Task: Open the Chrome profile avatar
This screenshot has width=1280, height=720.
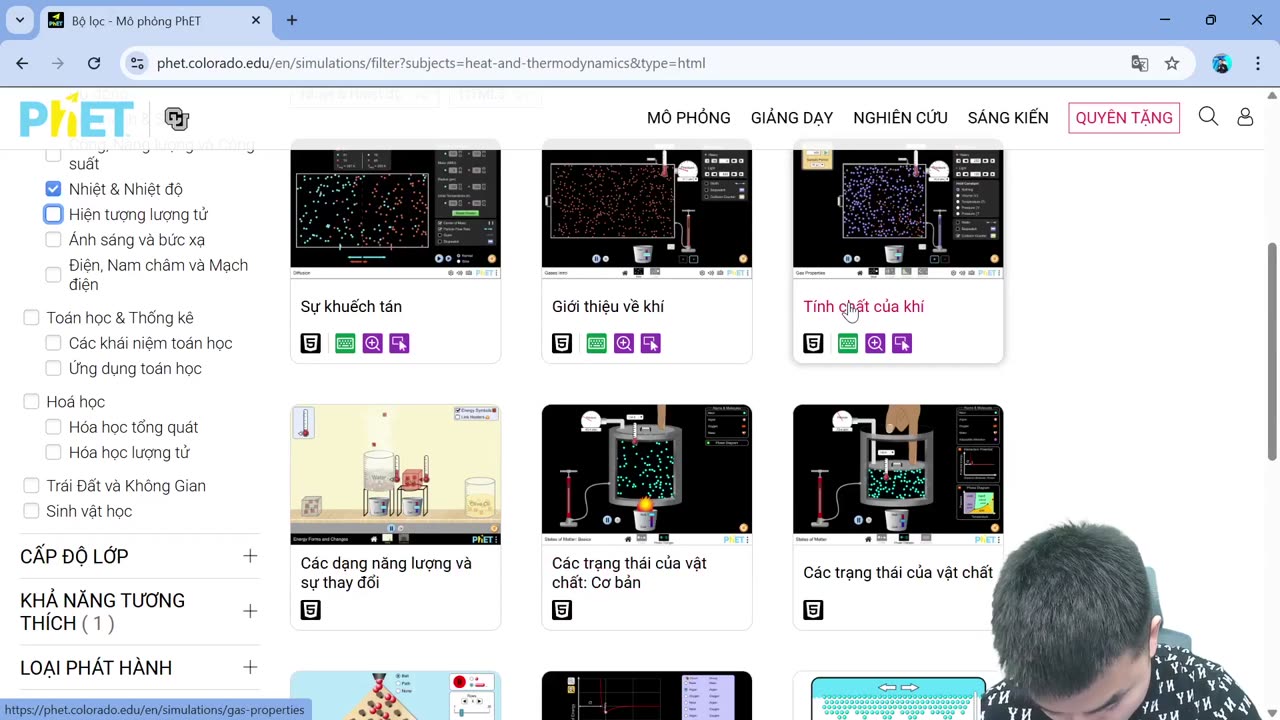Action: [x=1221, y=63]
